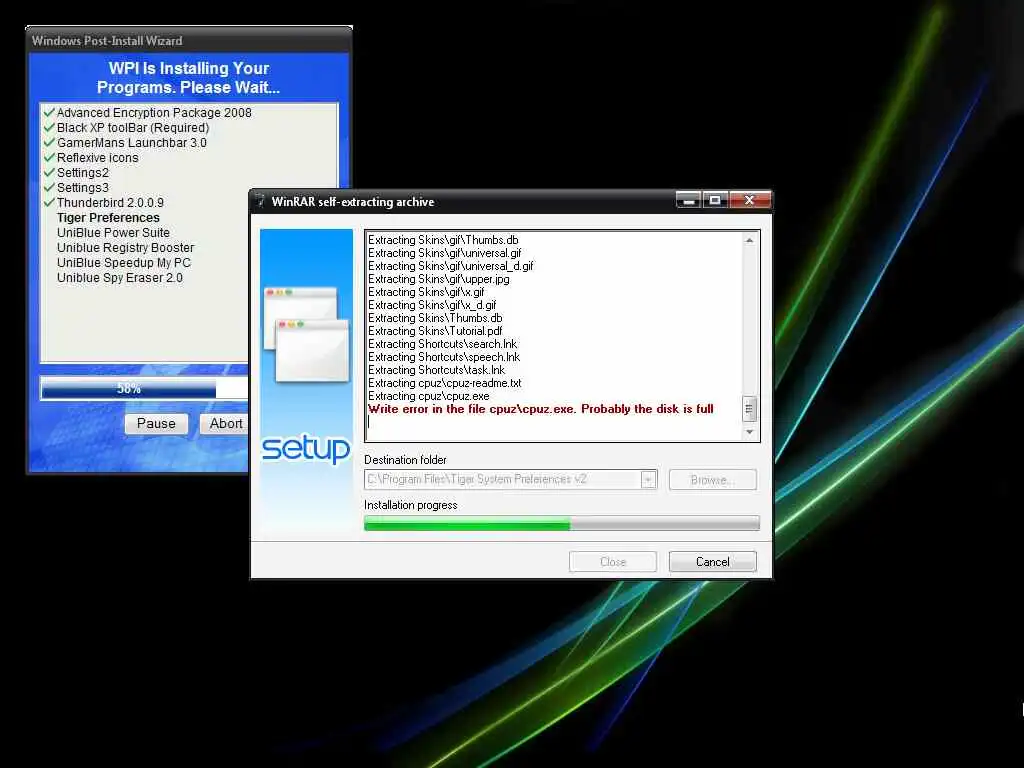
Task: Click log line 'Extracting Skins\Thumbs.db'
Action: pos(435,318)
